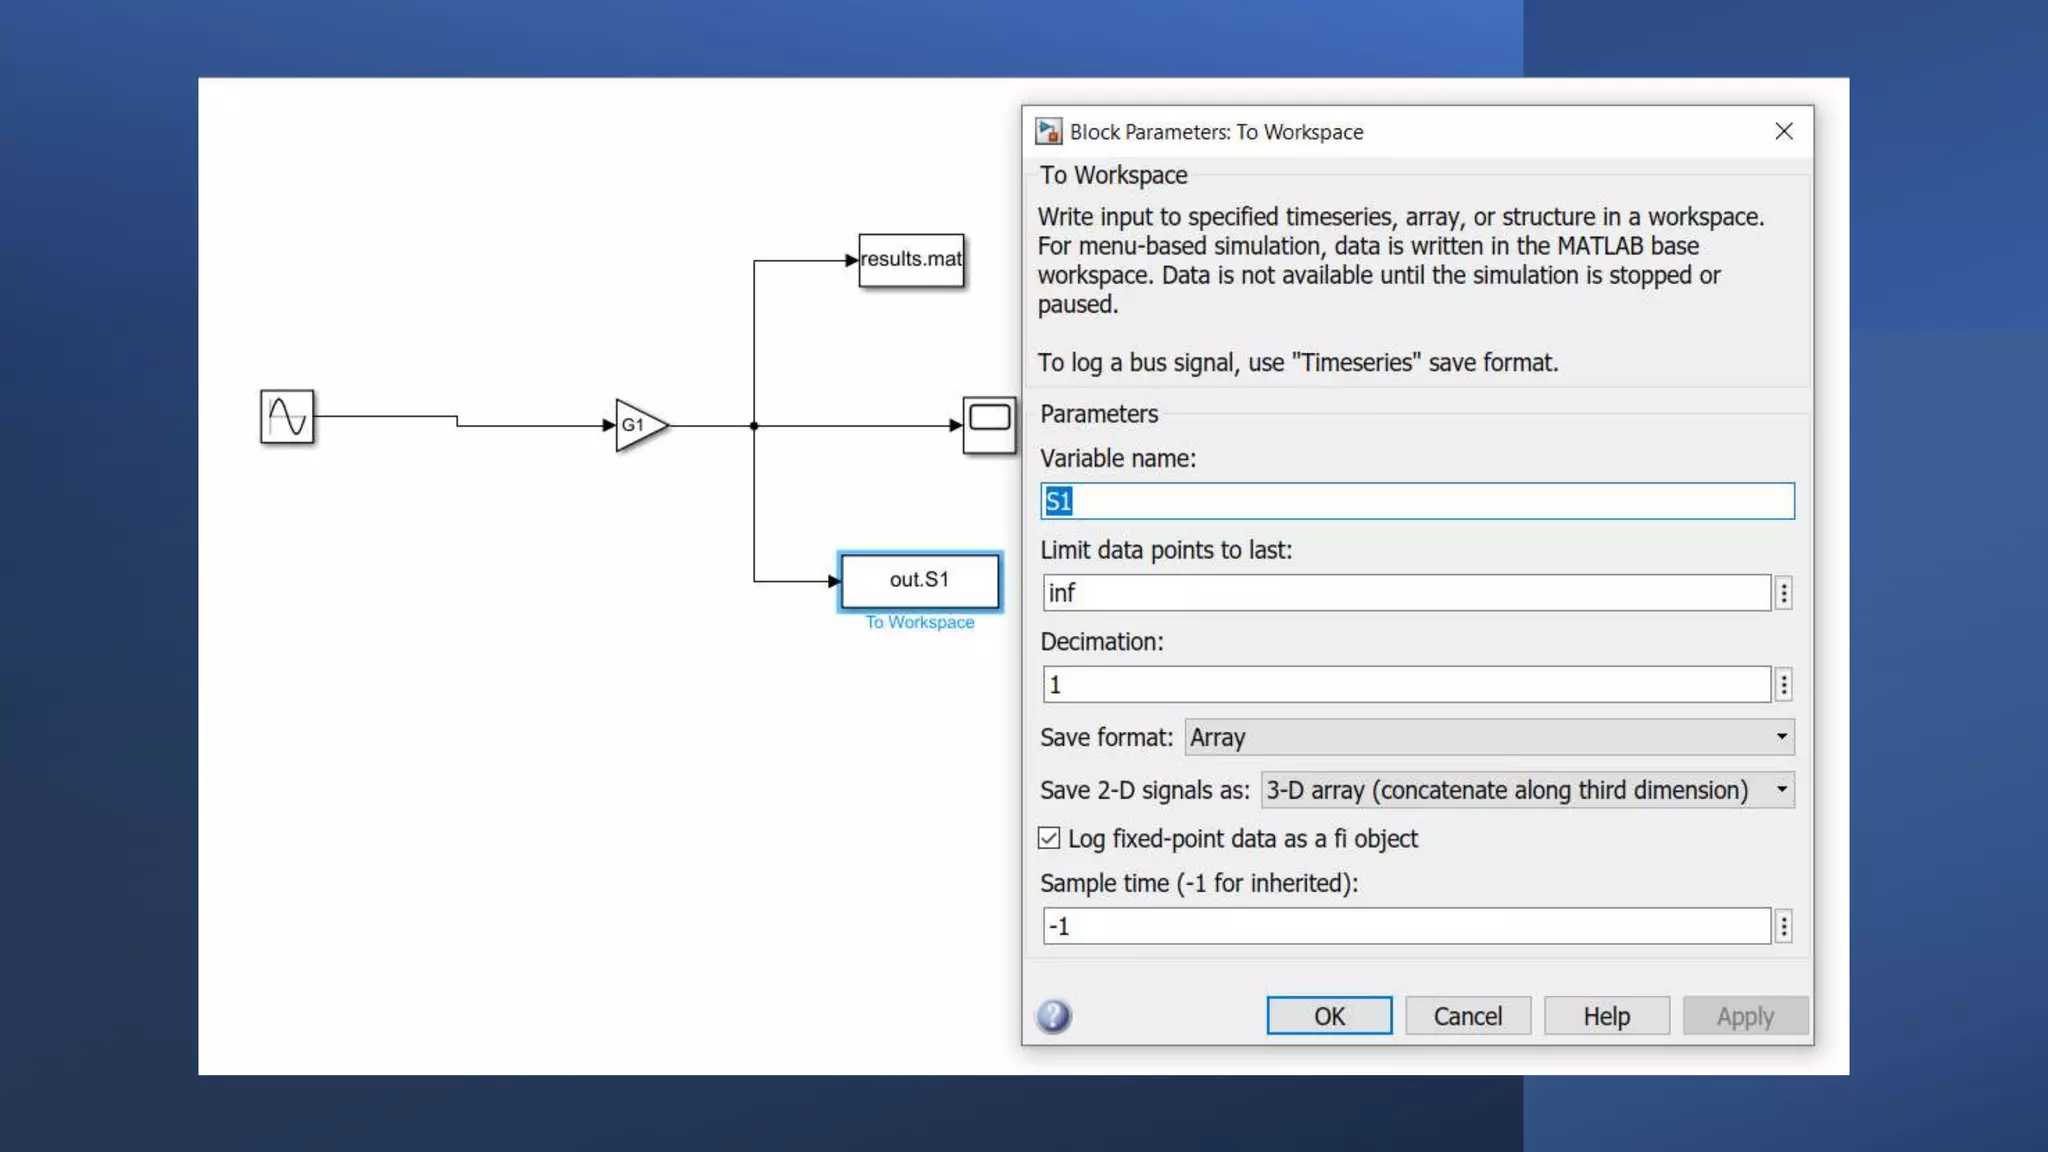Click the Scope block icon
The height and width of the screenshot is (1152, 2048).
989,424
